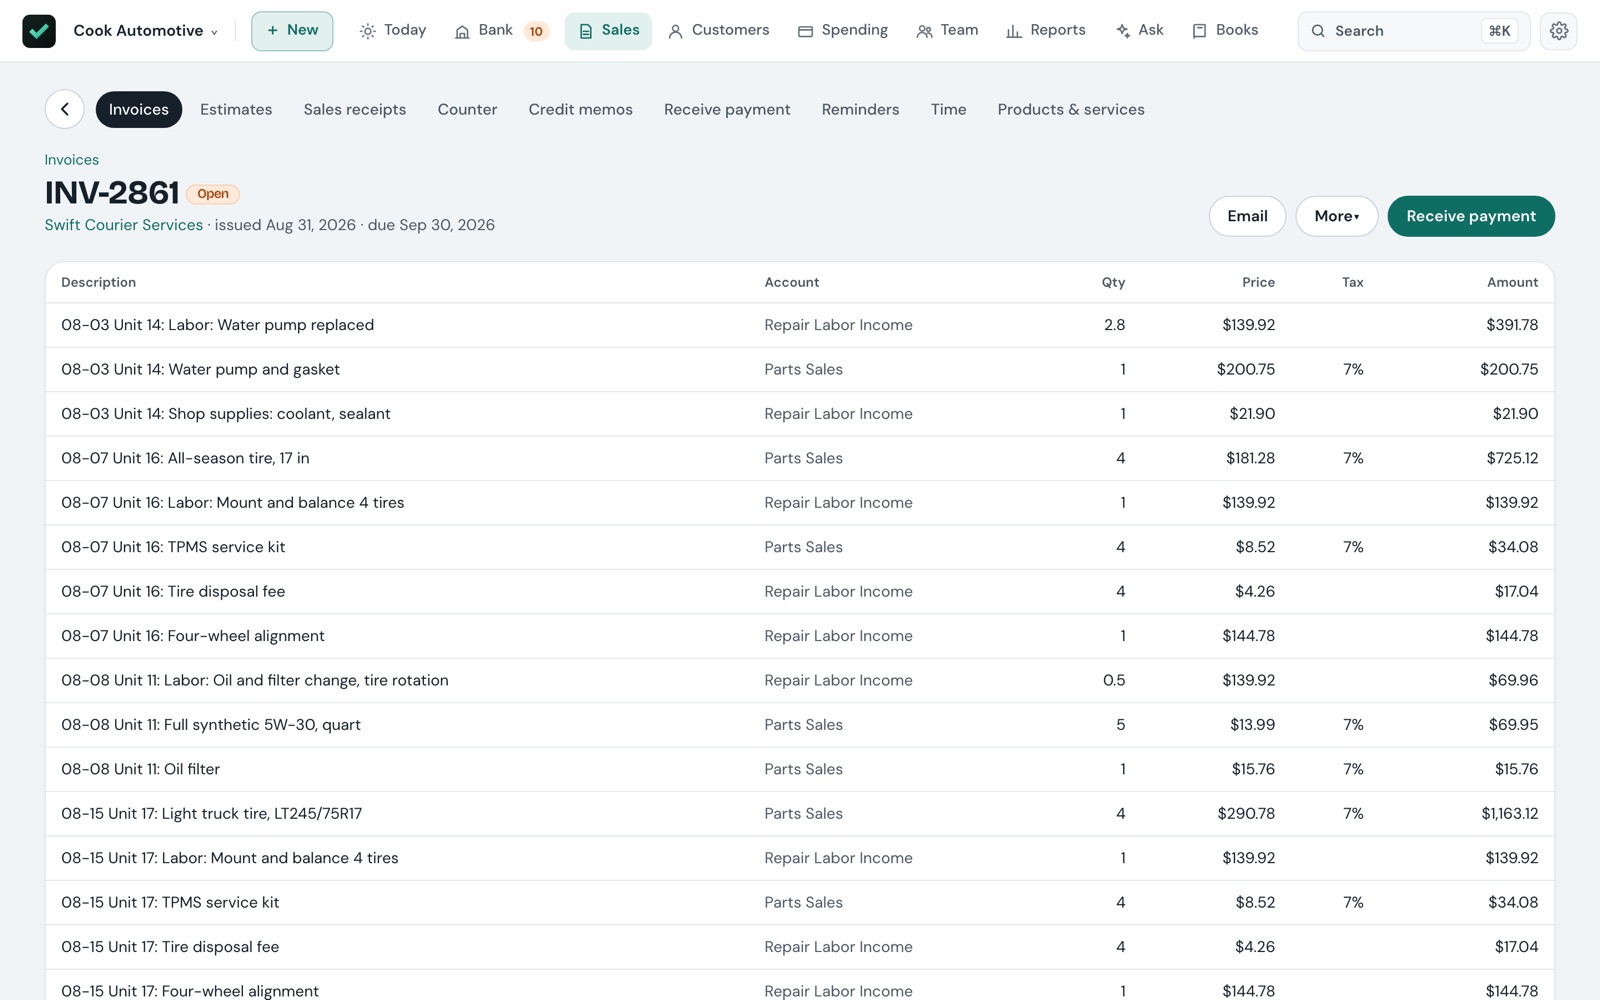Open the Books icon tab
1600x1000 pixels.
(x=1225, y=31)
